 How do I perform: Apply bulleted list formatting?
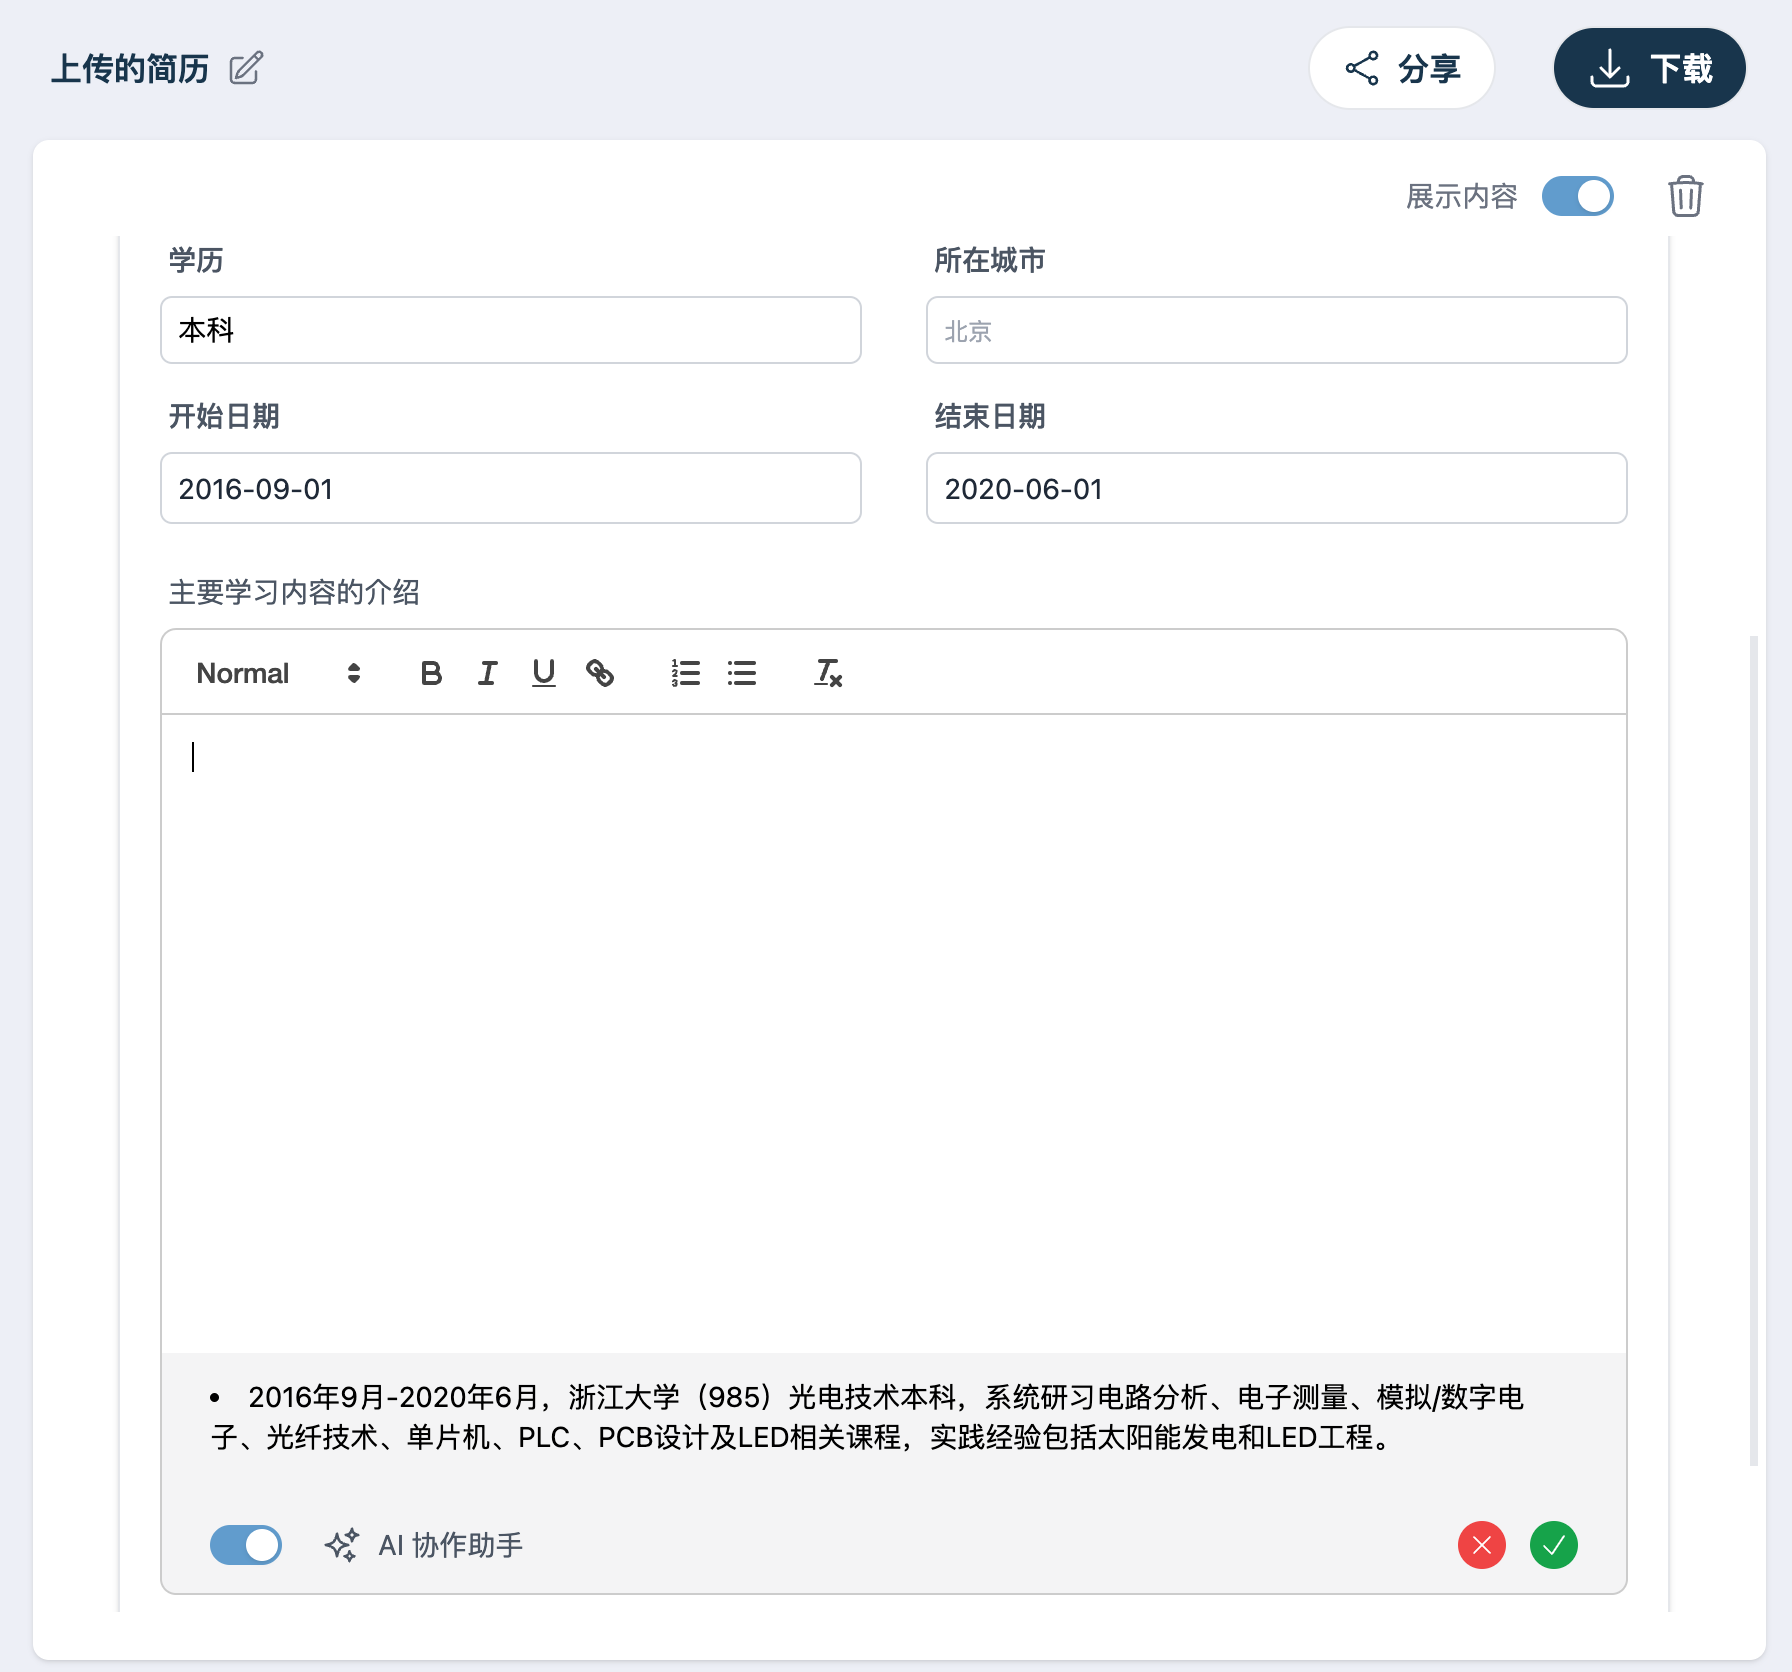(x=741, y=673)
